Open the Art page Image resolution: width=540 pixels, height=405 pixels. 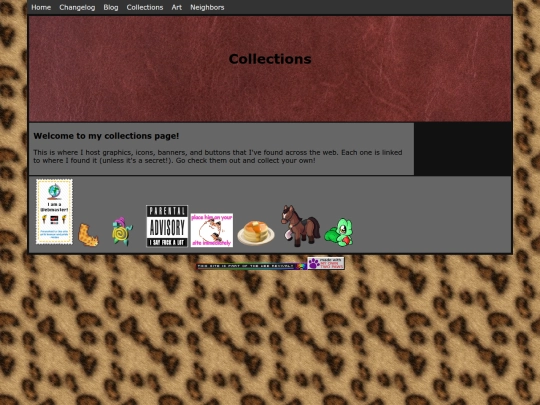pos(177,7)
